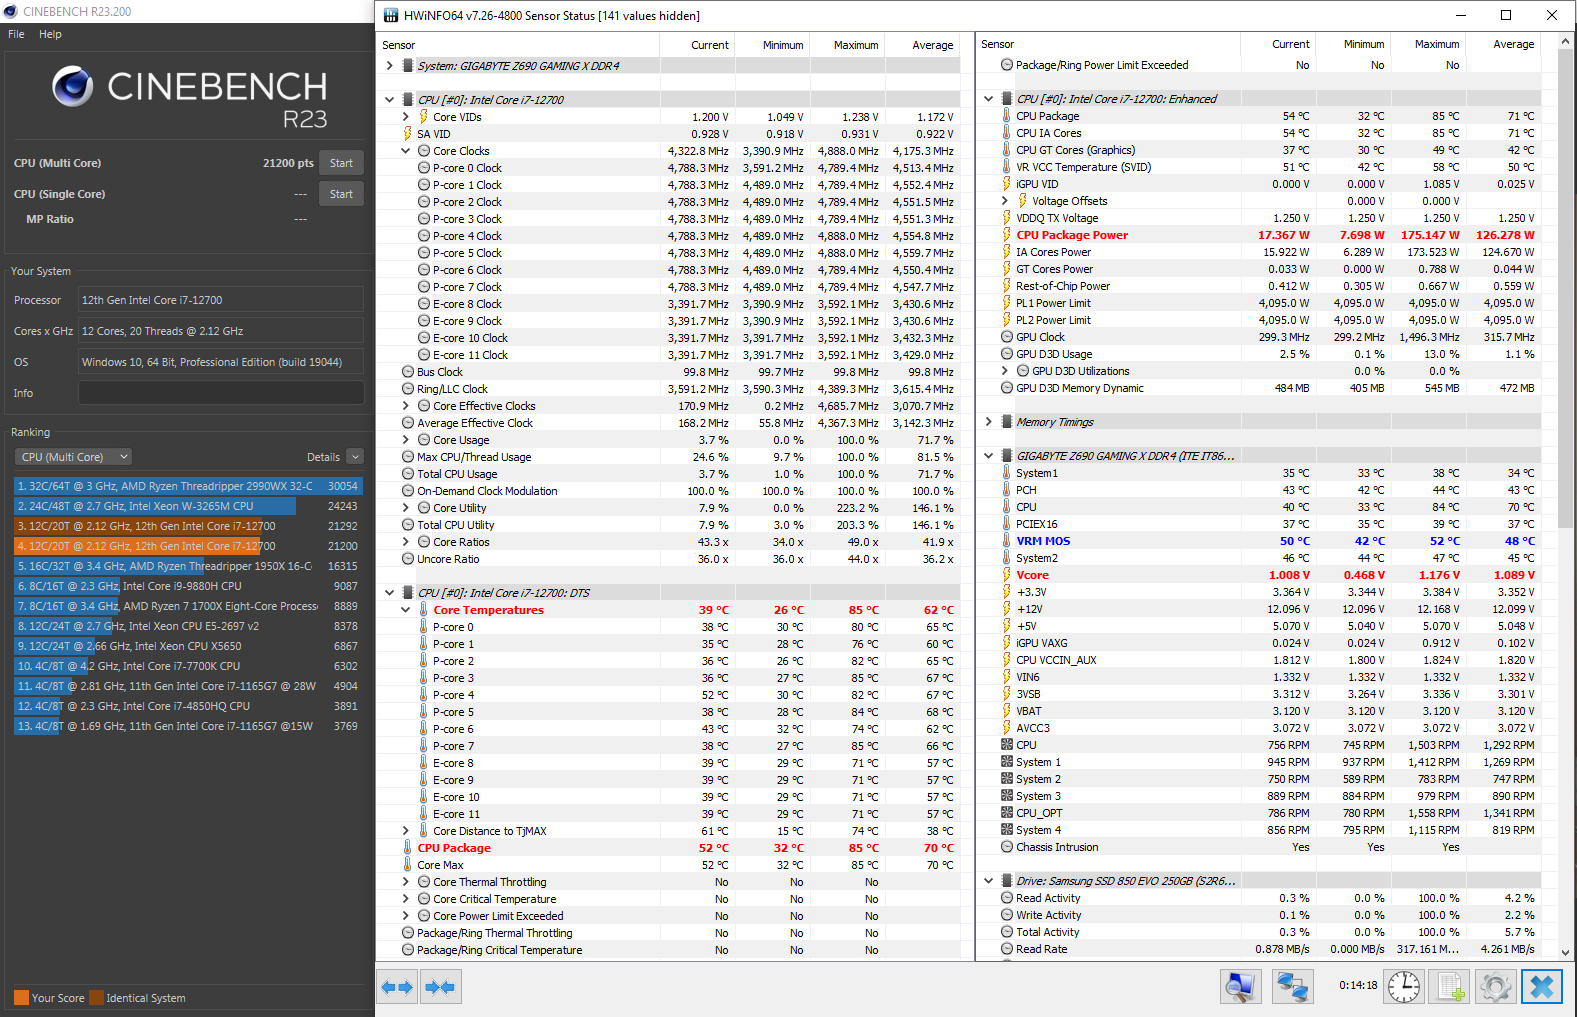Click the CPU Package Power lightning icon
The height and width of the screenshot is (1017, 1577).
tap(1007, 235)
